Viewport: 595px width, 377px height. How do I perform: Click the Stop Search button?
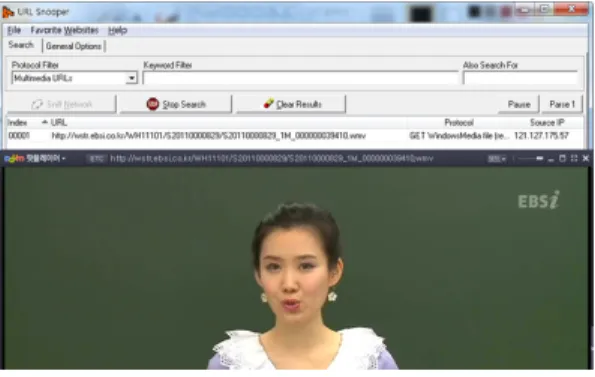pyautogui.click(x=176, y=104)
